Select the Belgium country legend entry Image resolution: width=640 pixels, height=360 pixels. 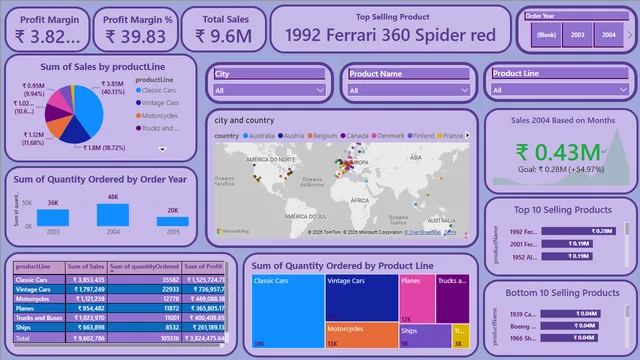[x=322, y=136]
